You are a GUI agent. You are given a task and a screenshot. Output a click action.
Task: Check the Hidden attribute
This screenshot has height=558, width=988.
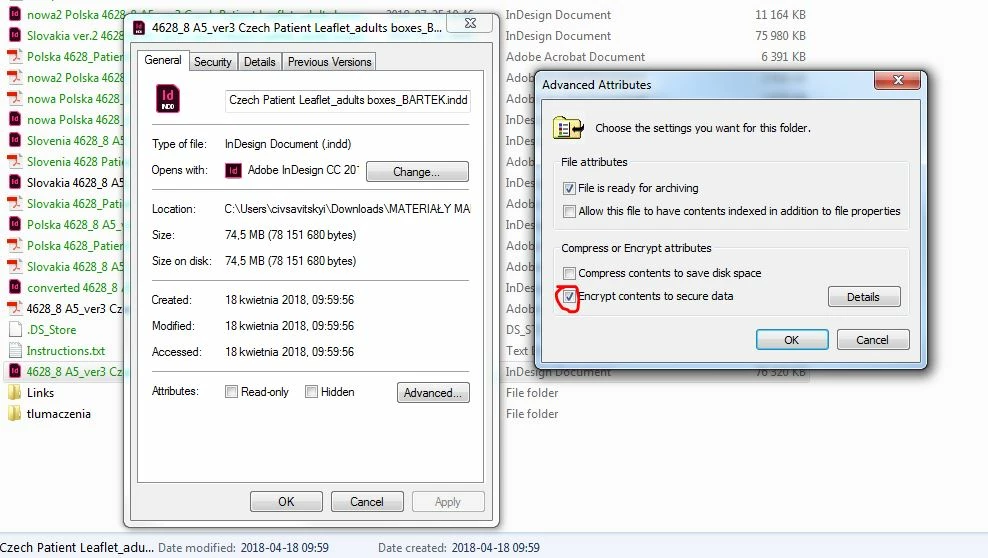pyautogui.click(x=311, y=392)
